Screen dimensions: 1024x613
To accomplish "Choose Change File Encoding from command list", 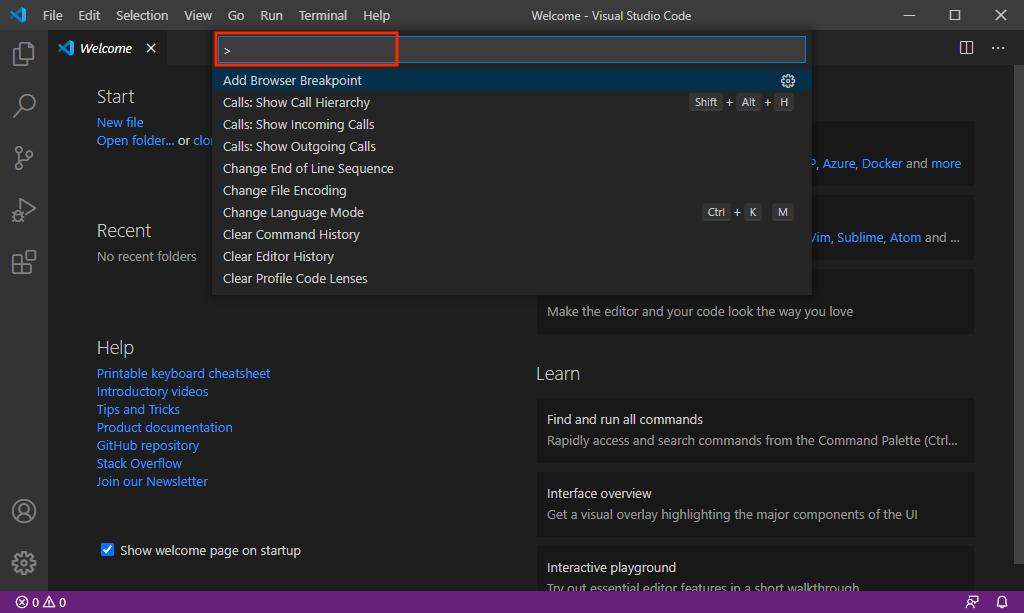I will click(x=284, y=191).
